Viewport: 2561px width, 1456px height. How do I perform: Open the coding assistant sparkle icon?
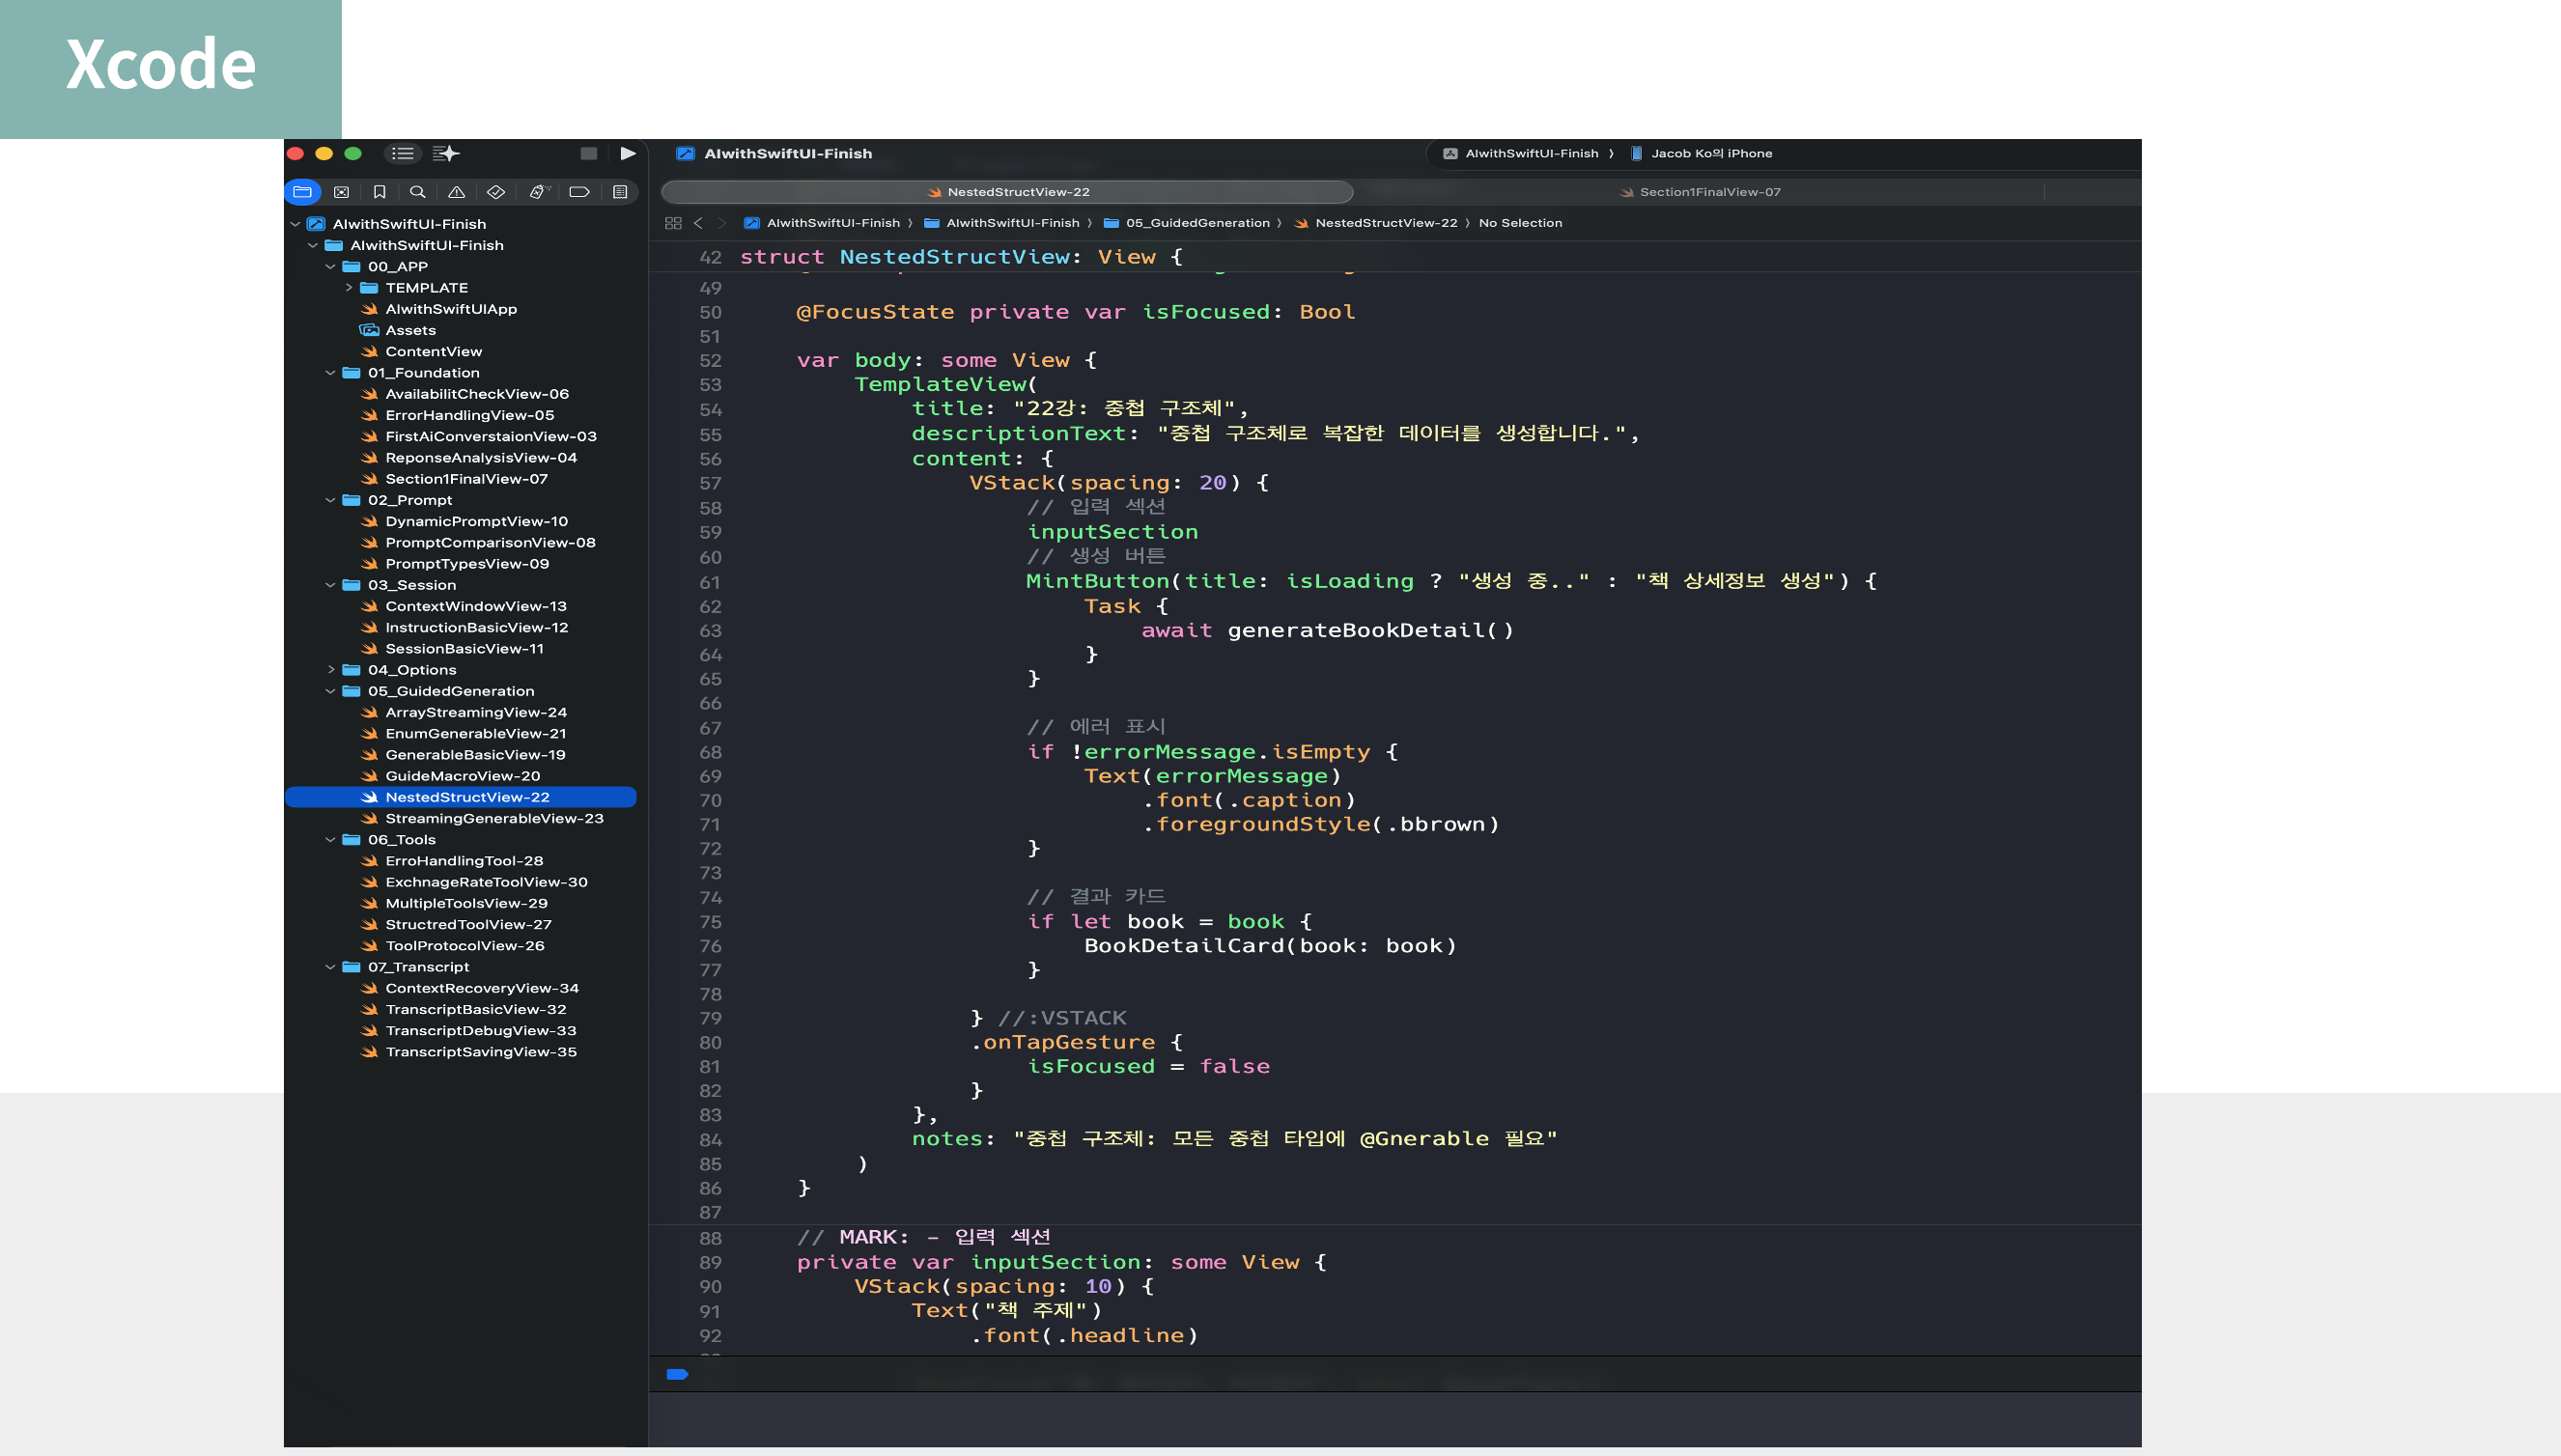446,153
